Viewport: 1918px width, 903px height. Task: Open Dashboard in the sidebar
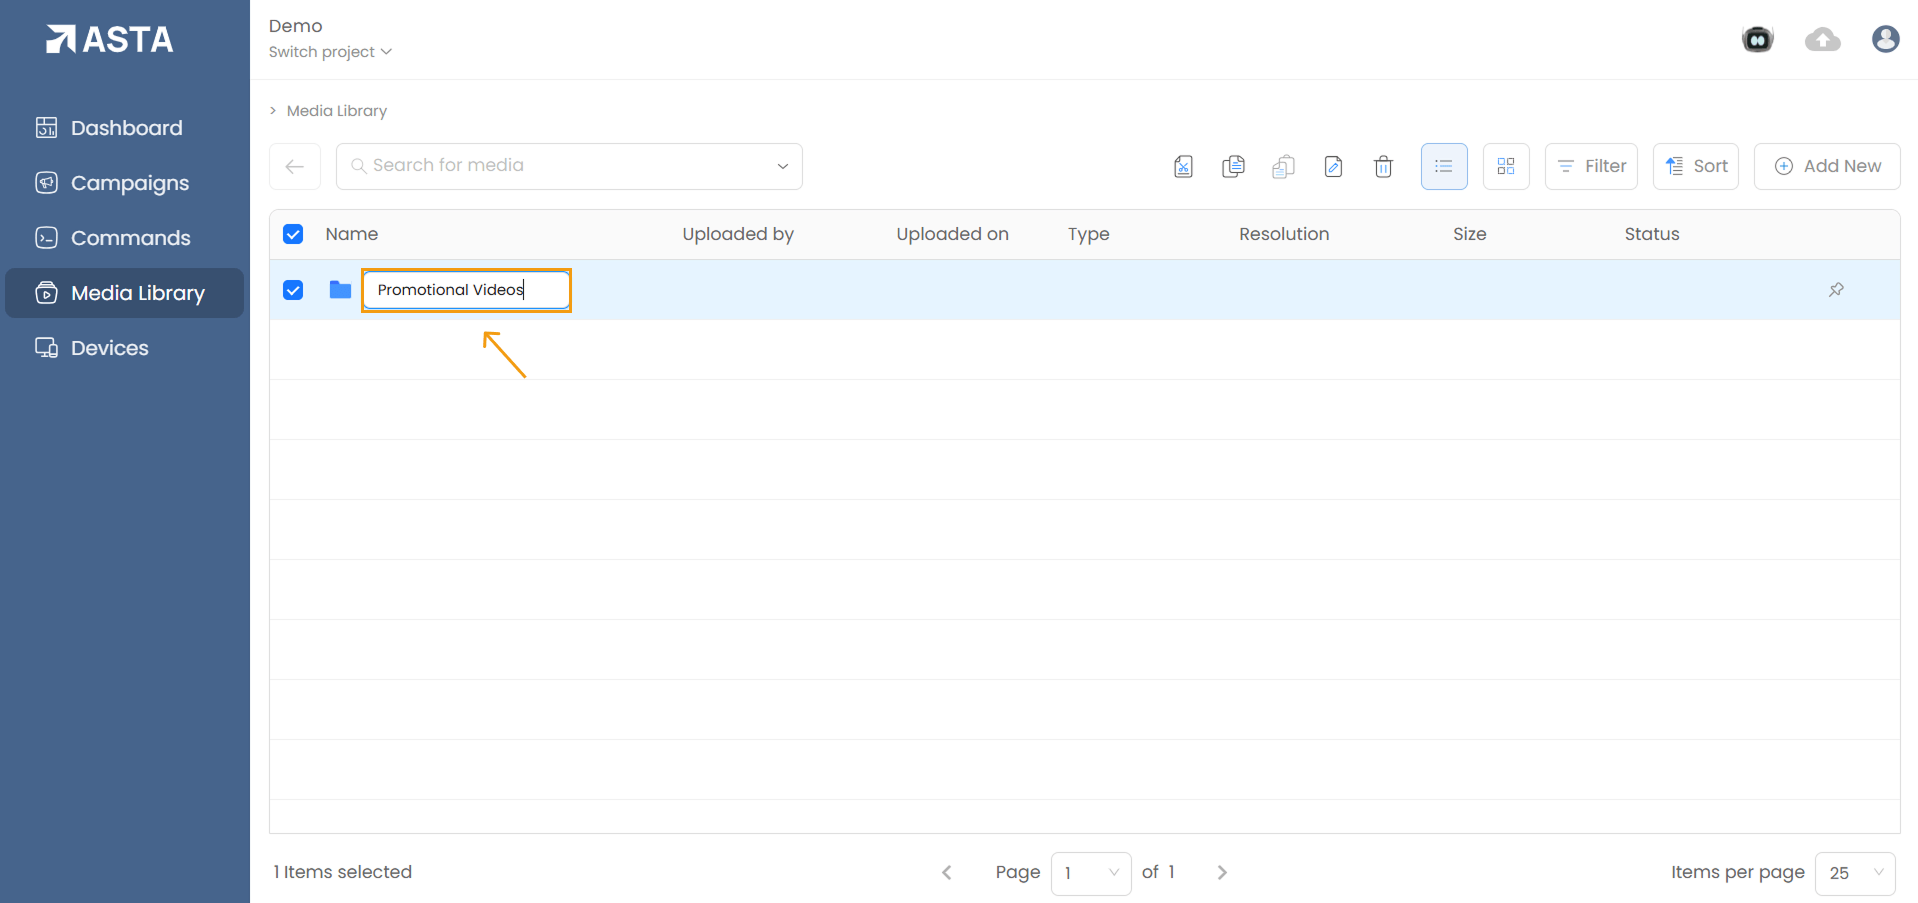(x=126, y=128)
